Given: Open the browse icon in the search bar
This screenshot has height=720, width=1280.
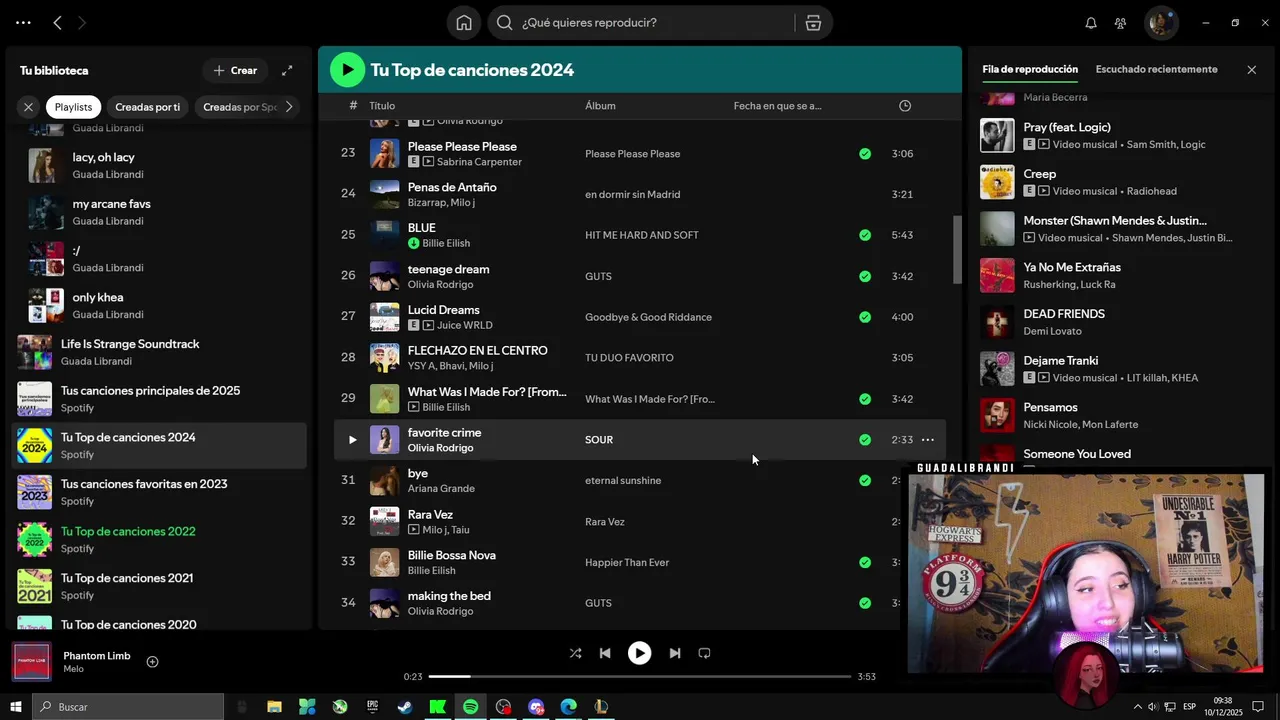Looking at the screenshot, I should pos(813,23).
